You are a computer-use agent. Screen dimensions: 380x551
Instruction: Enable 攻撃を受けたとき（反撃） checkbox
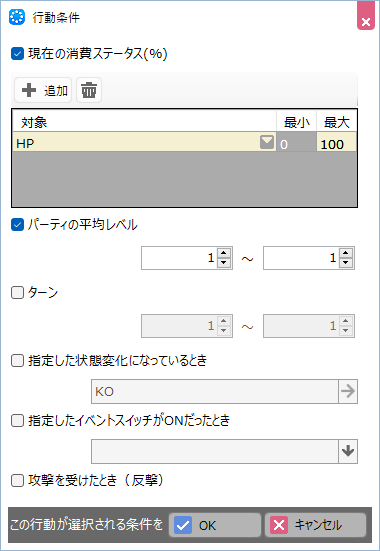[17, 481]
